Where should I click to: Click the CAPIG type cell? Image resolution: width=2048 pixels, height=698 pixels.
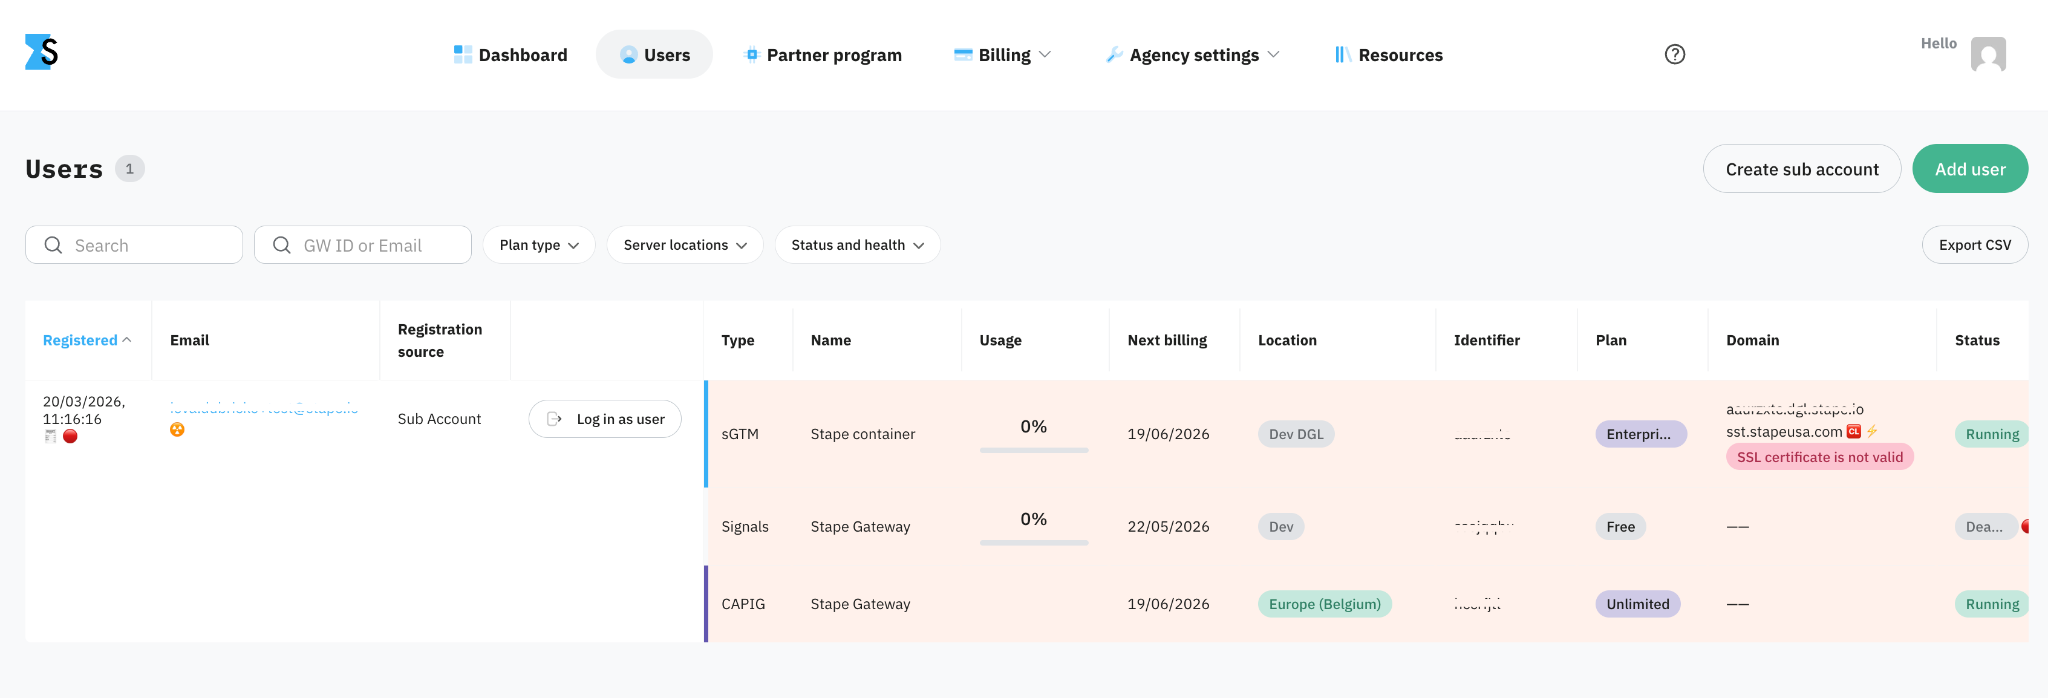[x=743, y=604]
